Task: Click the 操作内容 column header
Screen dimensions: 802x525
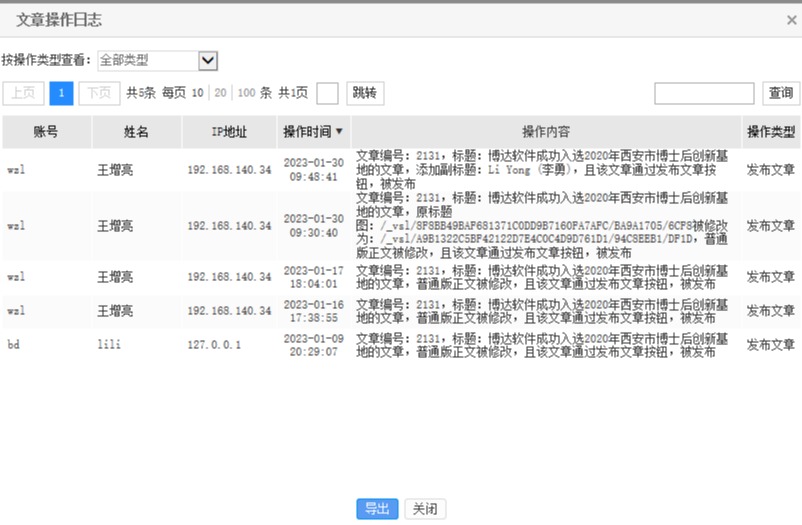Action: click(x=546, y=132)
